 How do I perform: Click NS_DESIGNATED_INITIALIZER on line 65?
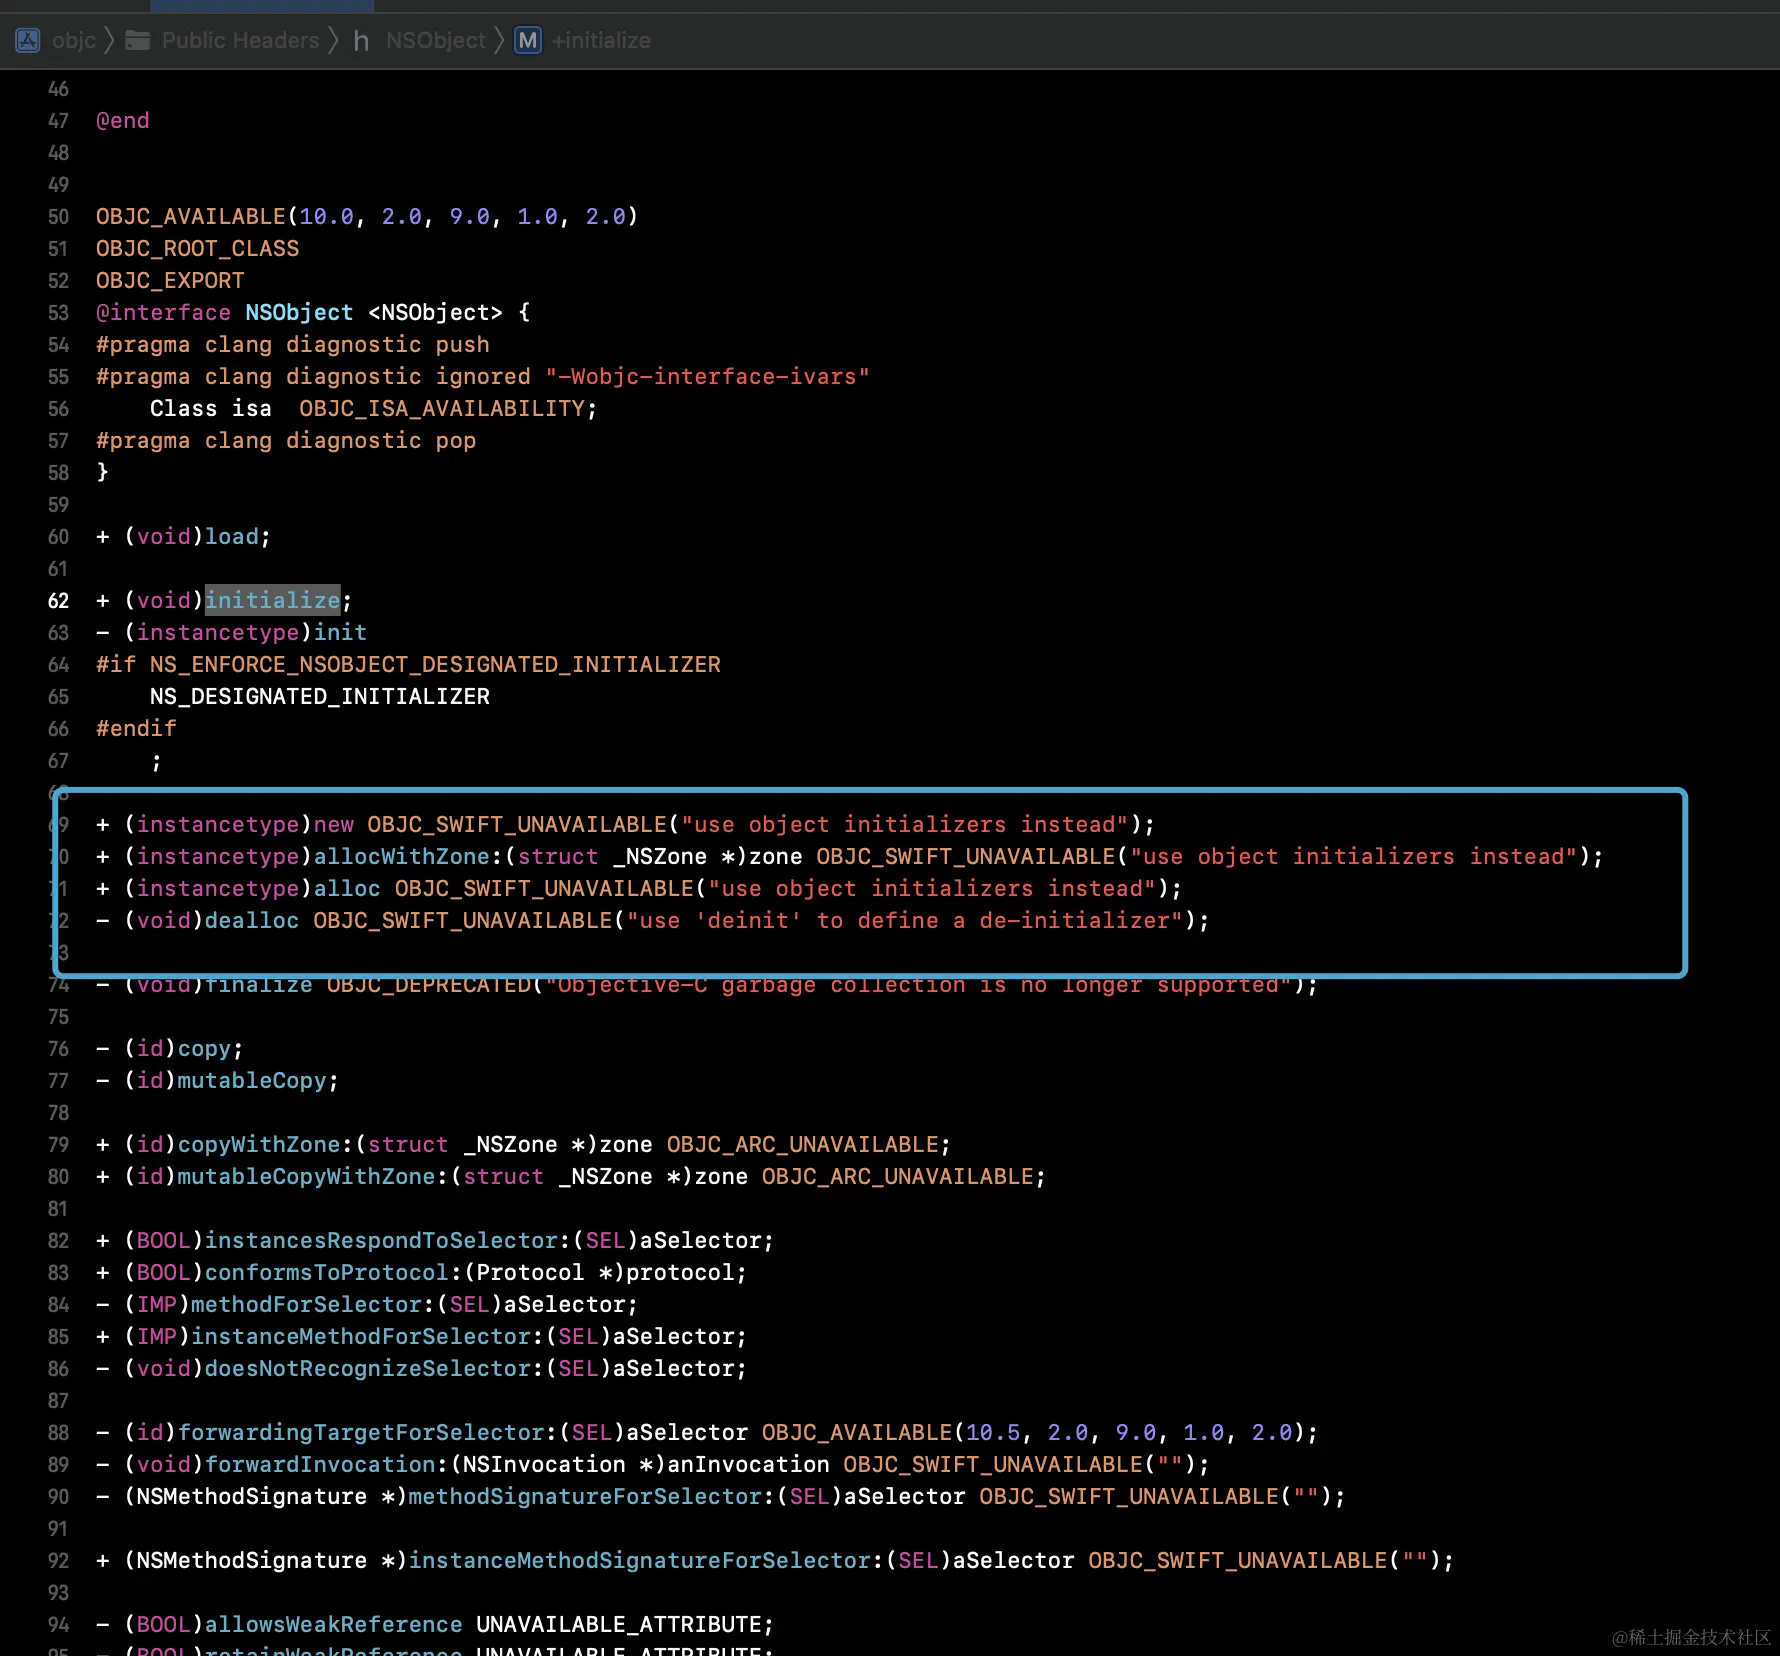click(320, 697)
